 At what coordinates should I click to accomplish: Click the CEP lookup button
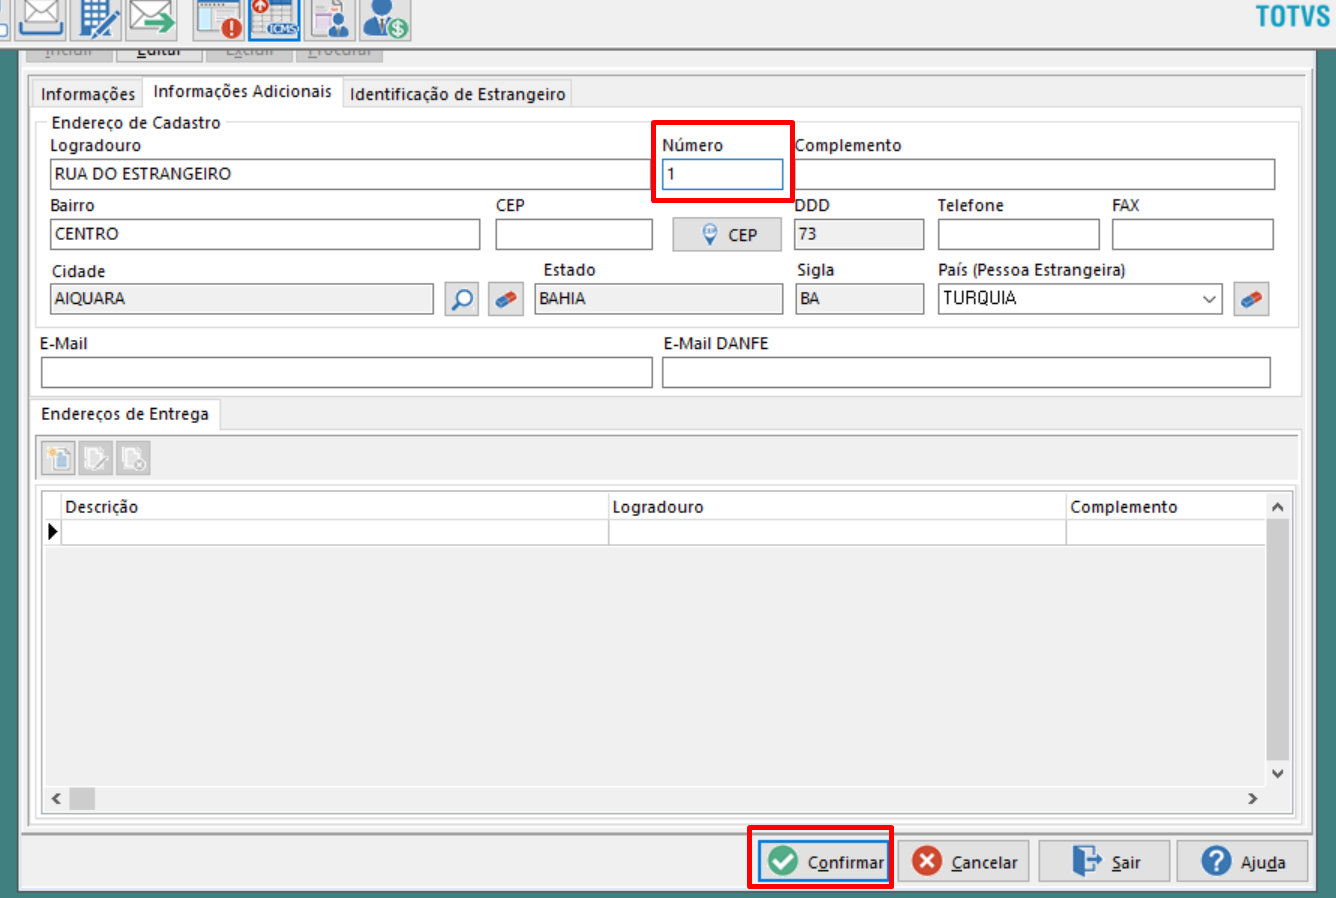[x=727, y=235]
